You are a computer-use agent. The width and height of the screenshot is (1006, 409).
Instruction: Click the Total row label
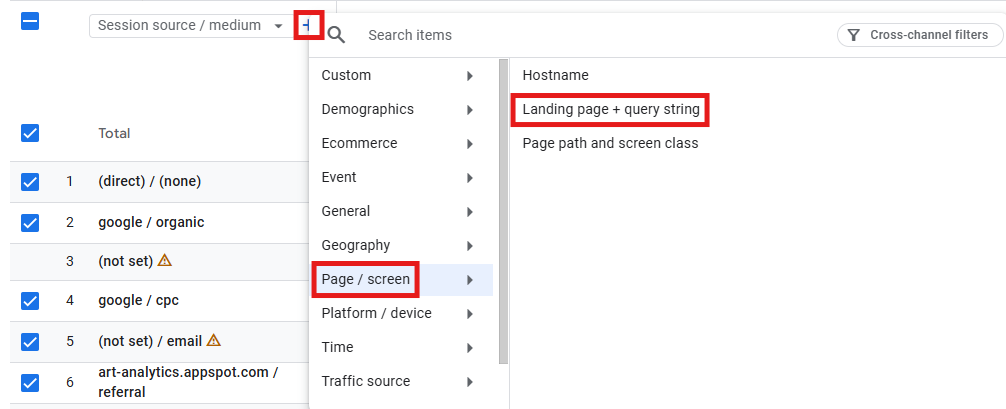(114, 133)
